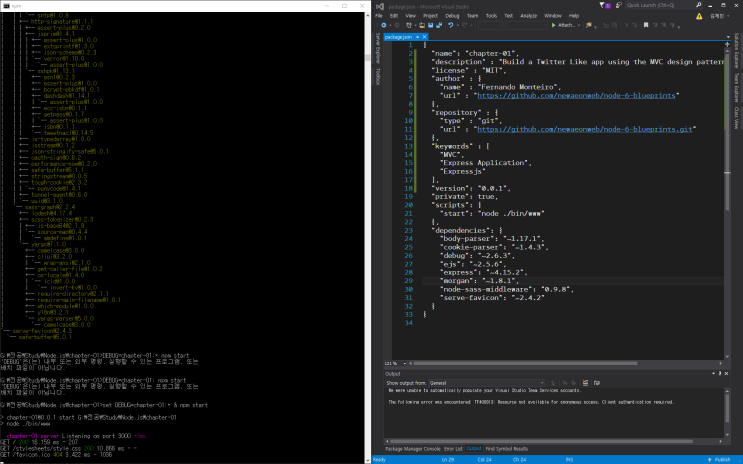Image resolution: width=743 pixels, height=464 pixels.
Task: Open the Server Explorer side tab
Action: [x=378, y=48]
